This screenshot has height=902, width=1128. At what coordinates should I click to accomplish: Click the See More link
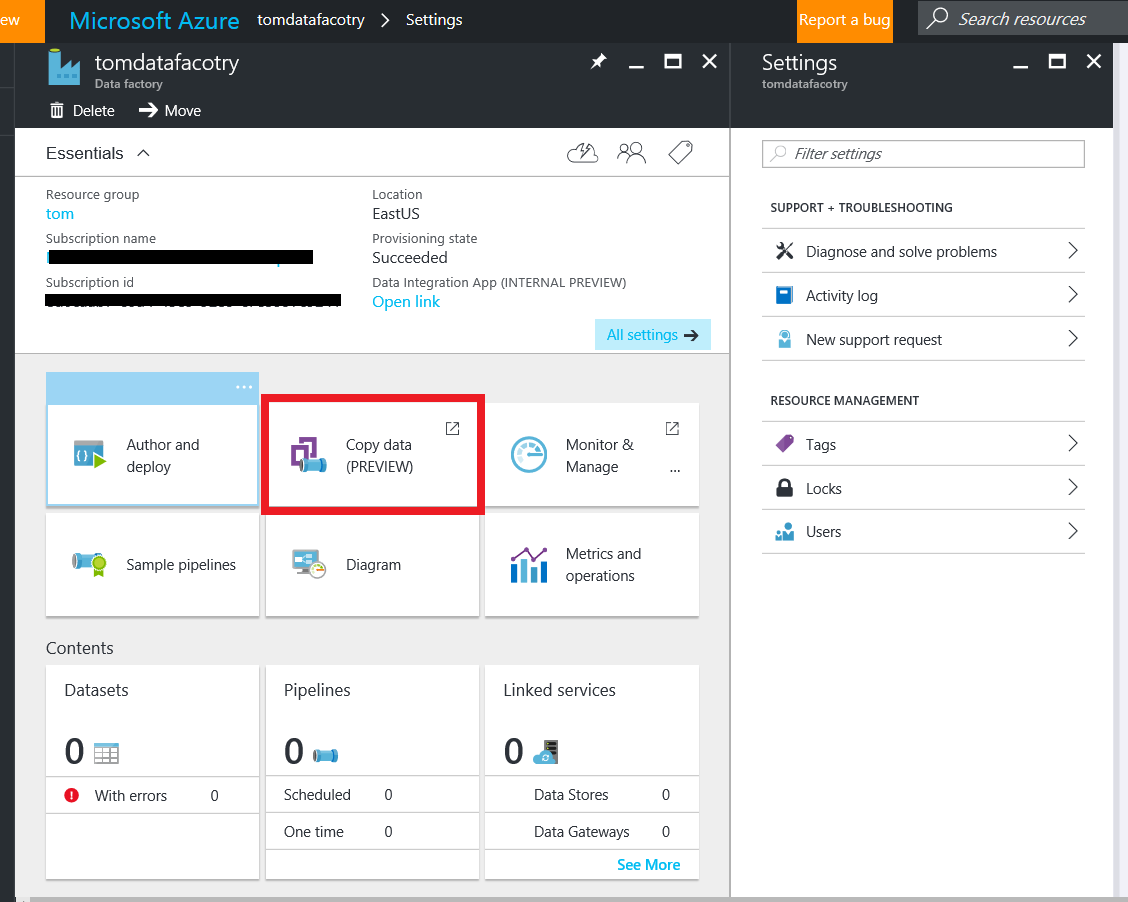(x=648, y=865)
